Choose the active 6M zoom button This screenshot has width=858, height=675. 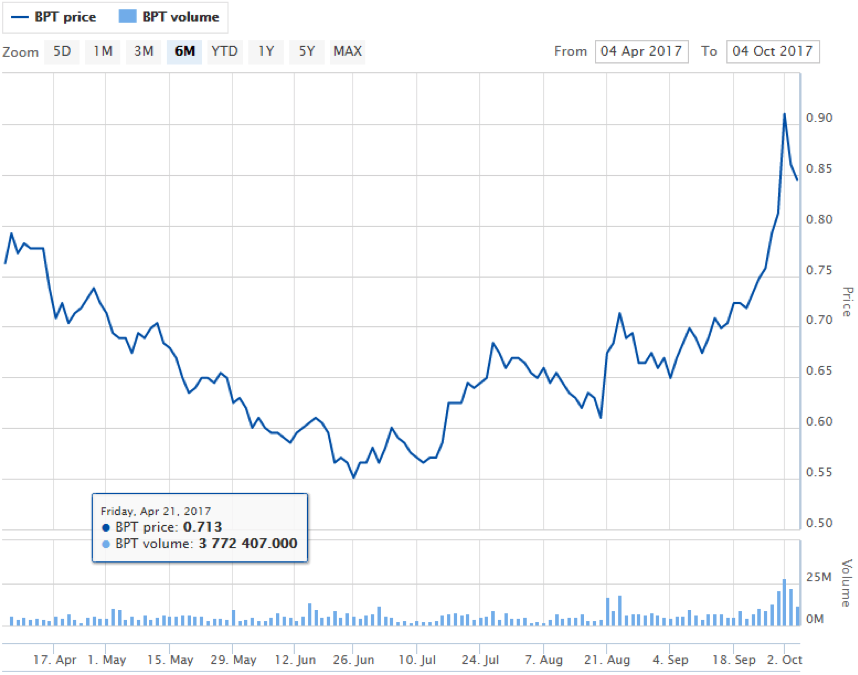pyautogui.click(x=184, y=51)
